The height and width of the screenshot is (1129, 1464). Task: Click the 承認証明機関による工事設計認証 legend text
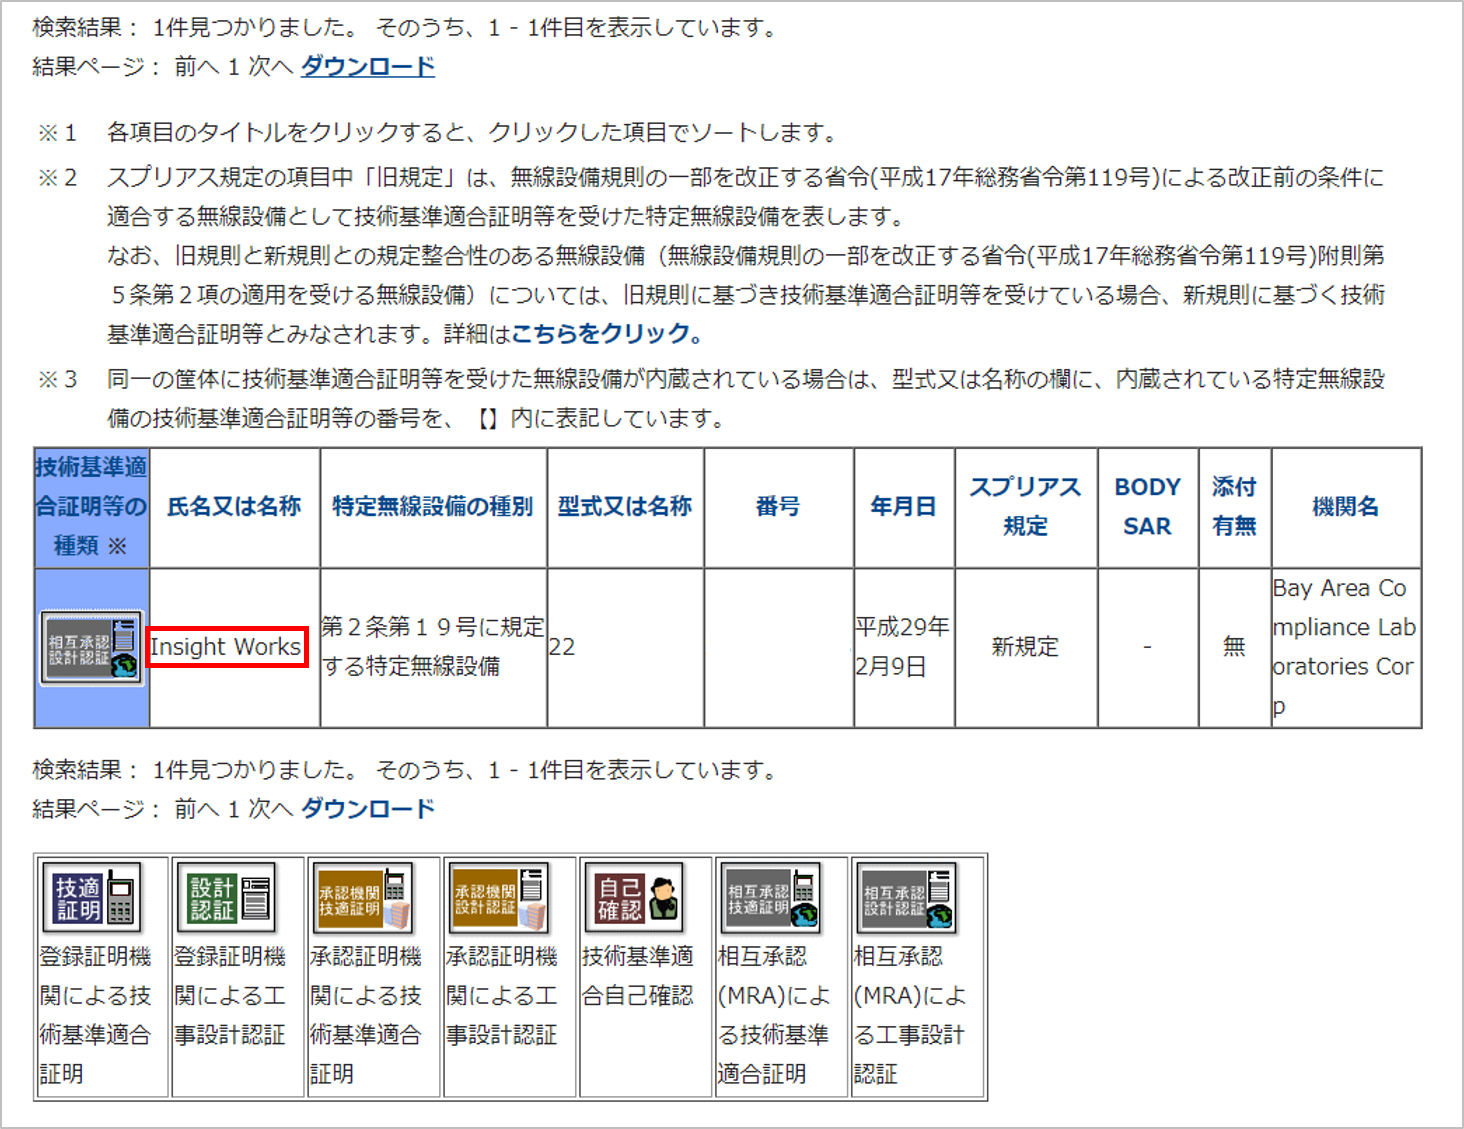pyautogui.click(x=502, y=996)
